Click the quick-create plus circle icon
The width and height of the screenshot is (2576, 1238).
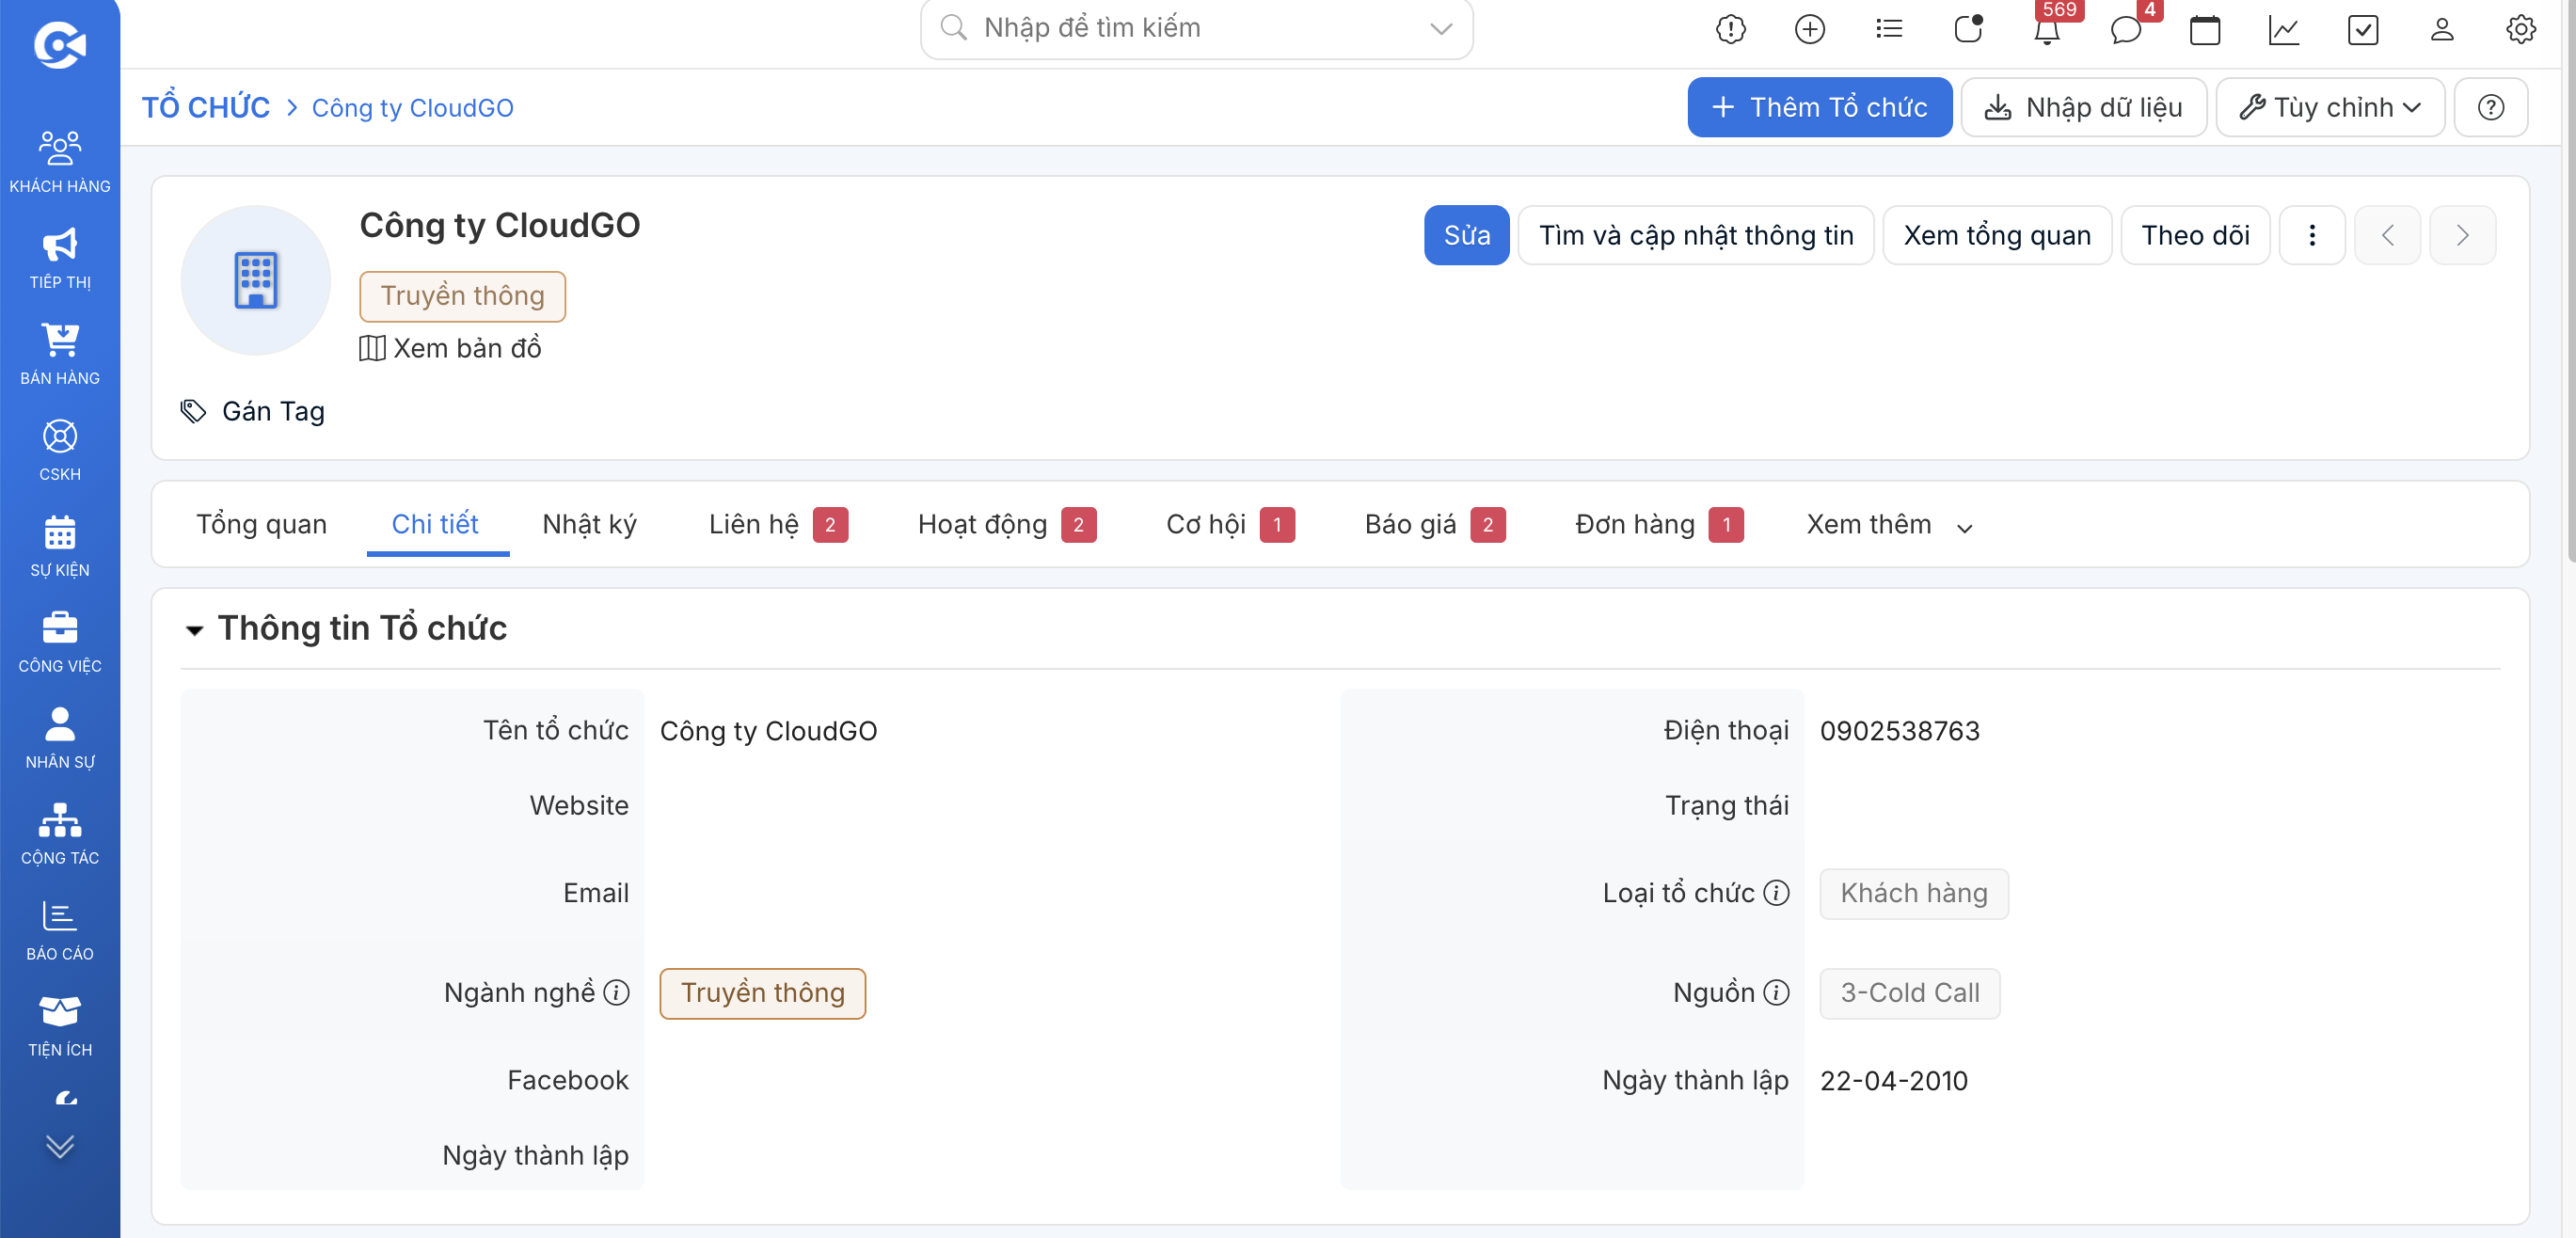pos(1809,29)
